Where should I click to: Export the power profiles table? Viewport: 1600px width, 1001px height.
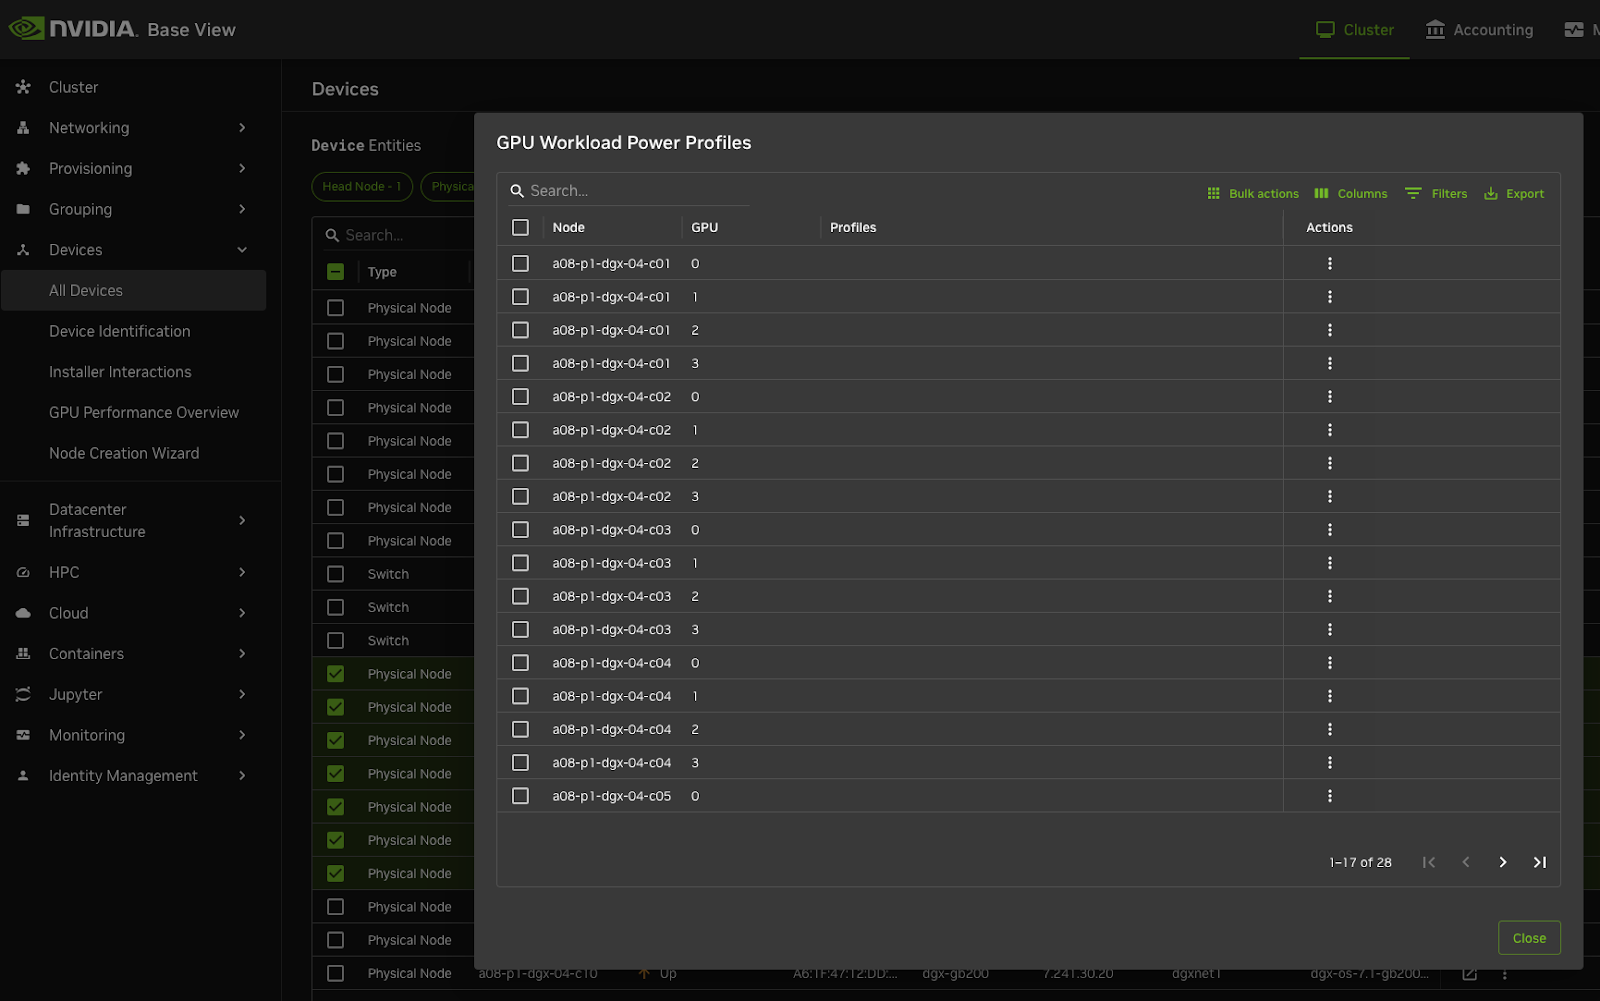1513,194
